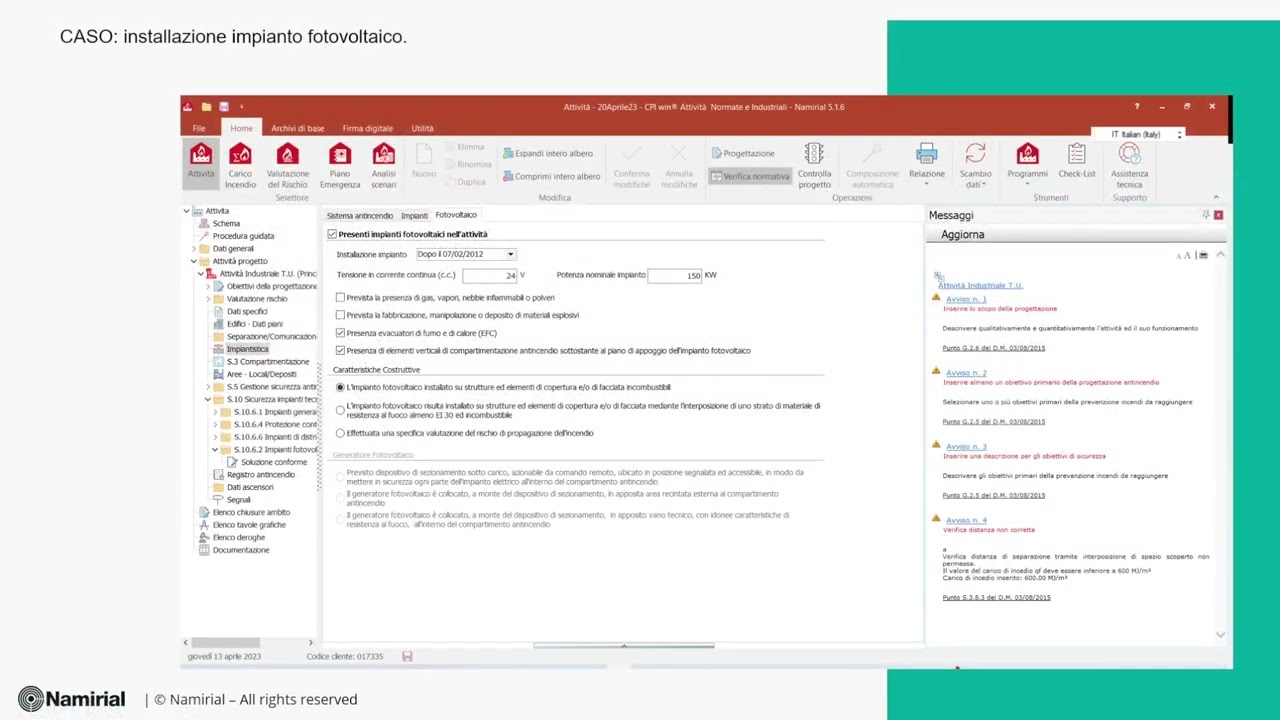Expand the Dati generali tree node
Image resolution: width=1280 pixels, height=720 pixels.
tap(193, 248)
